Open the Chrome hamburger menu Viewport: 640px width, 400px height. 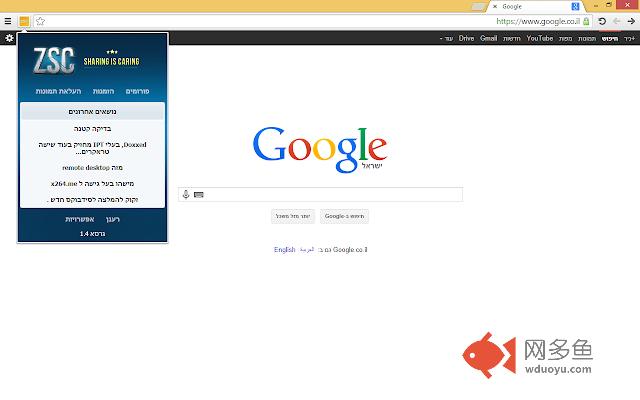click(x=8, y=21)
